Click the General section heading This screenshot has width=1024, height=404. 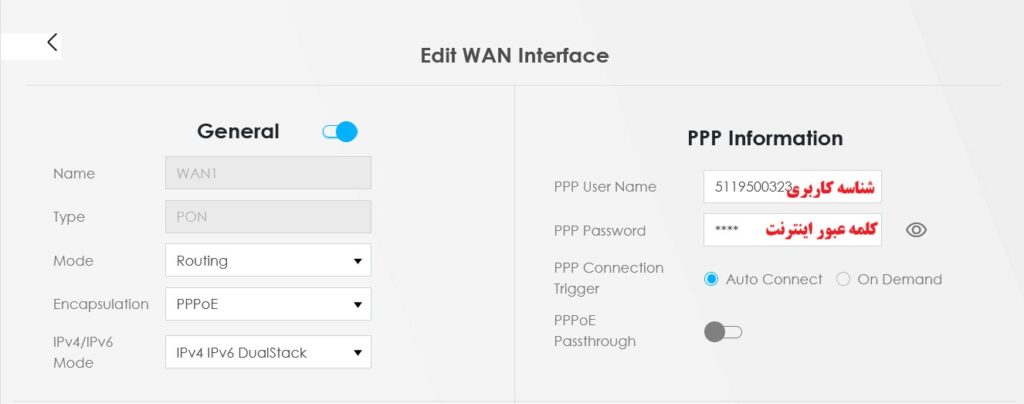(x=238, y=131)
